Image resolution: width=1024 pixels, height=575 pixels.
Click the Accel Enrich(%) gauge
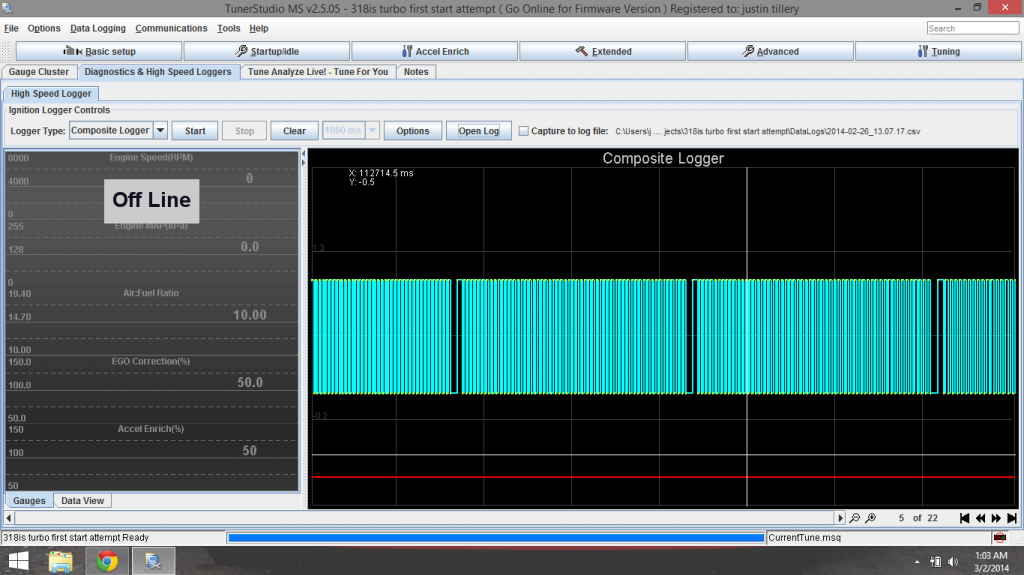[152, 457]
